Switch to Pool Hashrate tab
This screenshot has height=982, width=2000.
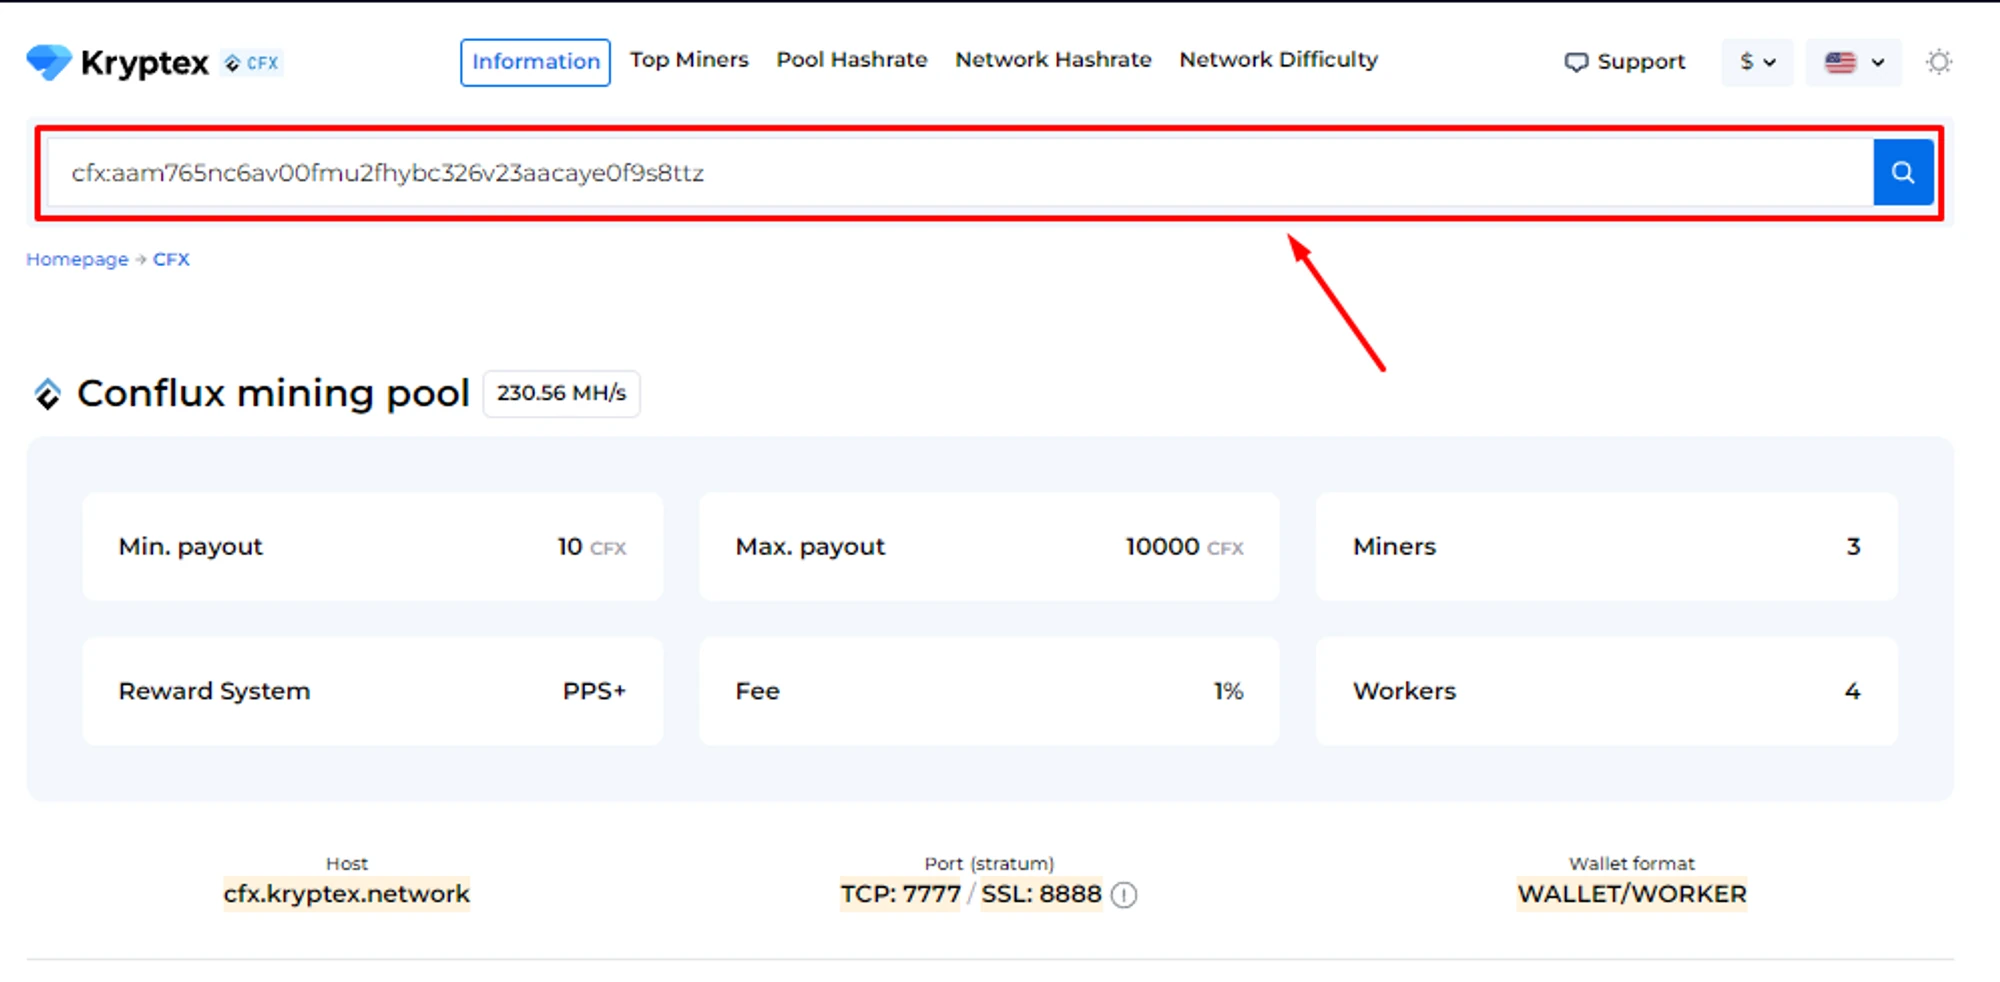tap(852, 60)
